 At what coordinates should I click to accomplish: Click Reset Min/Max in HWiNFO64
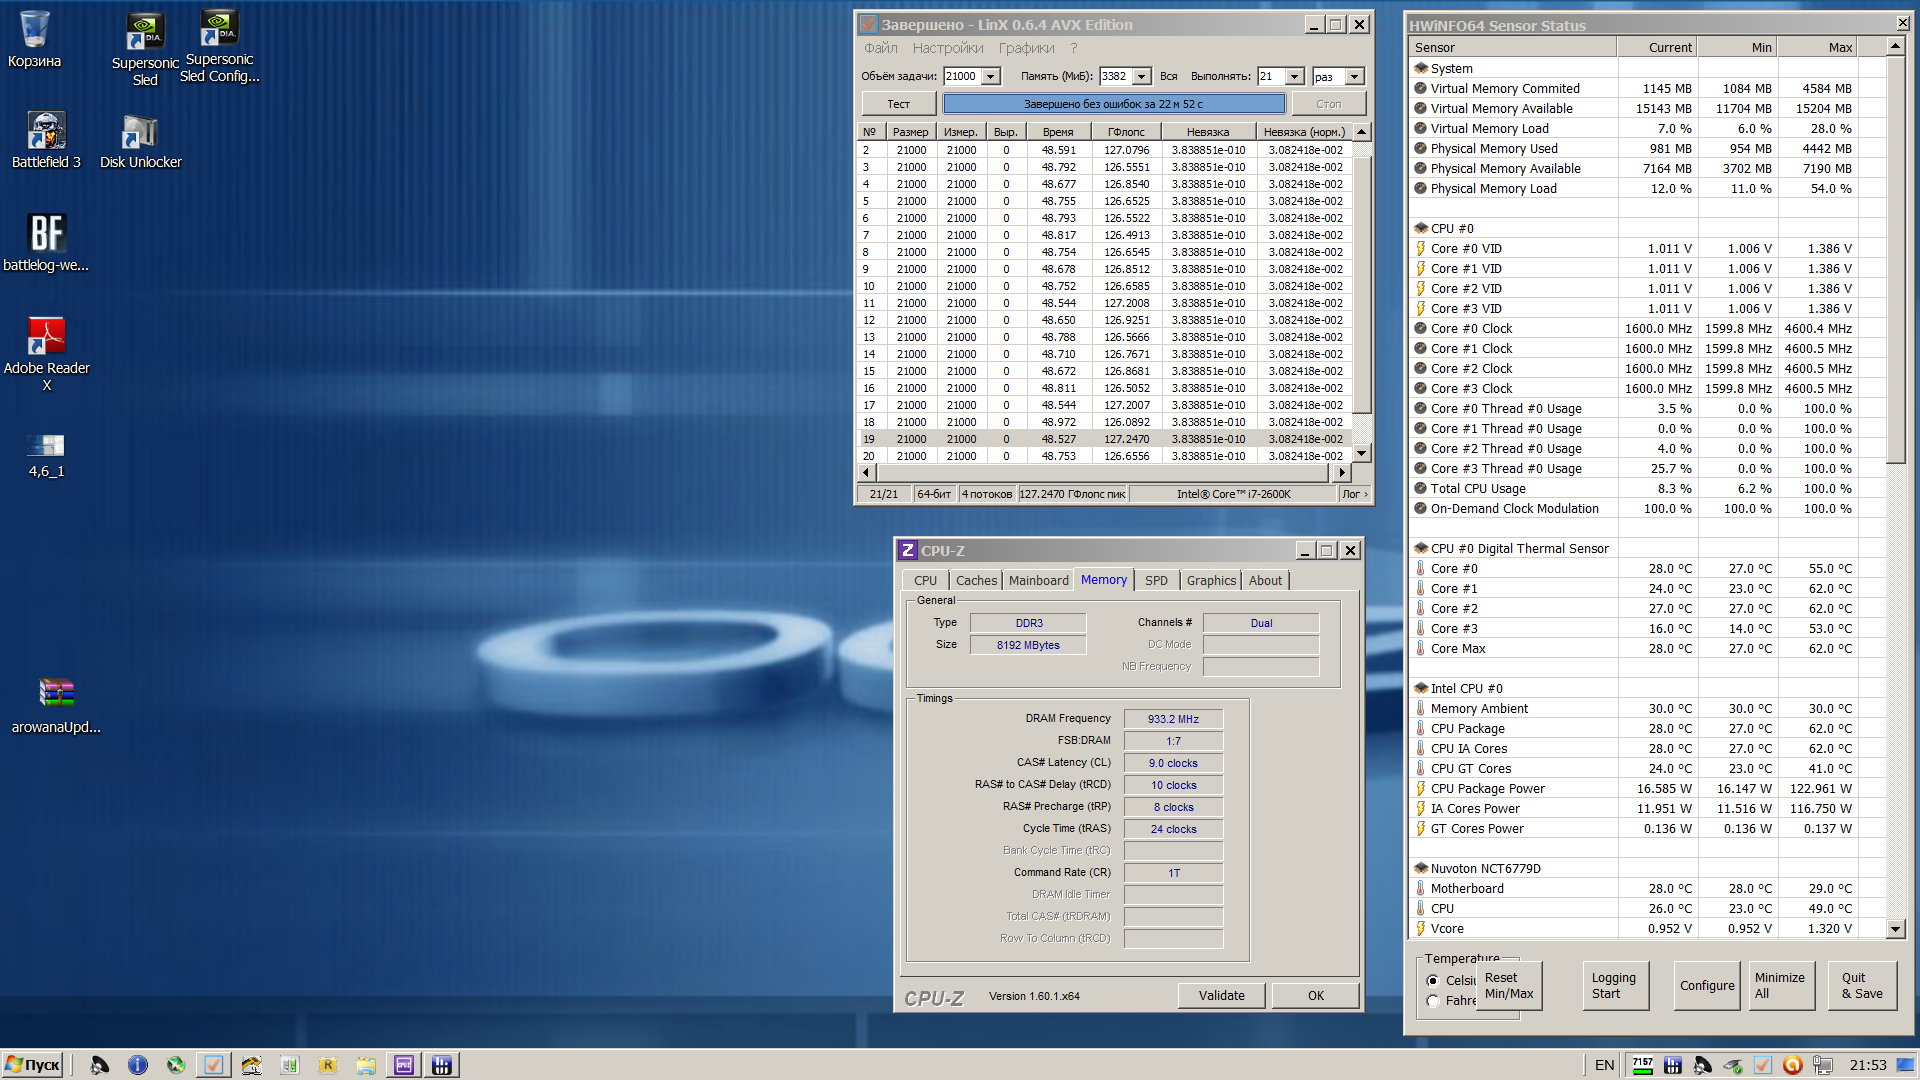(x=1508, y=986)
